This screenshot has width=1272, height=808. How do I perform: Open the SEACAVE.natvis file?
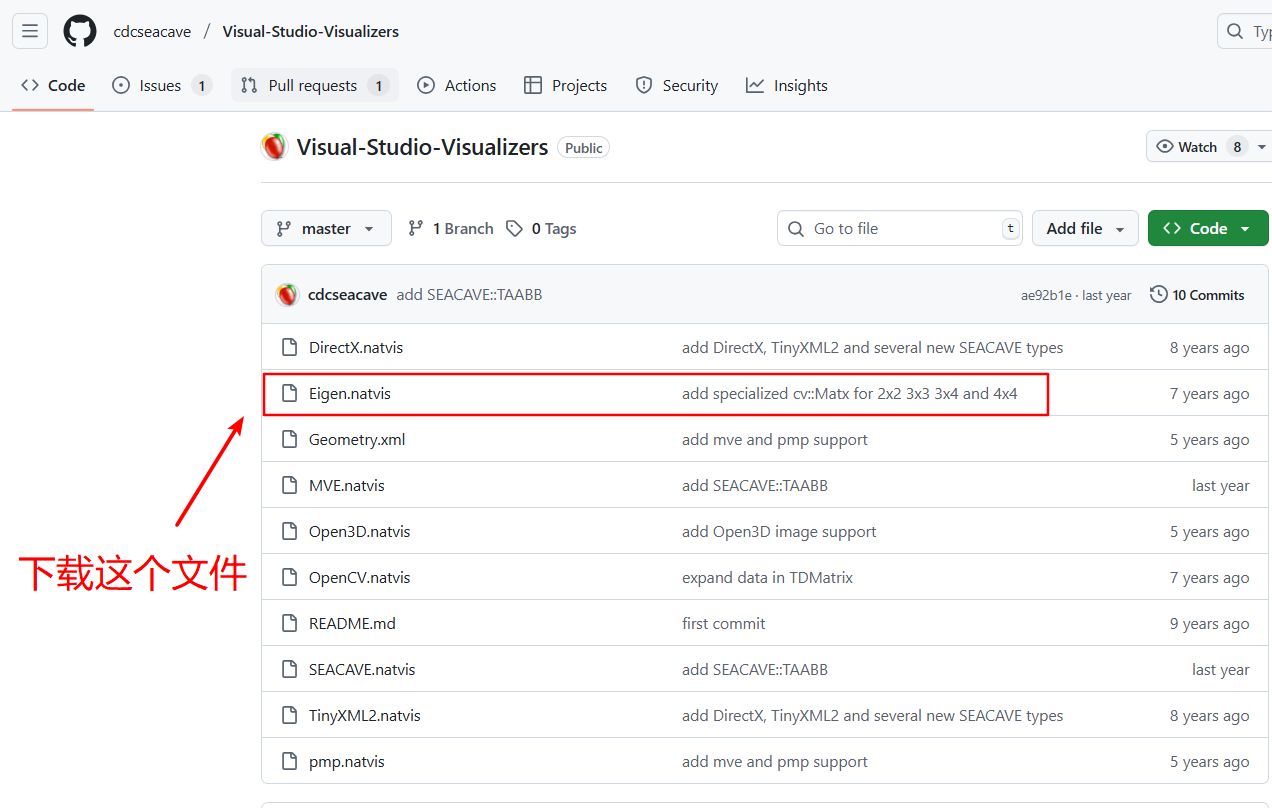(362, 670)
